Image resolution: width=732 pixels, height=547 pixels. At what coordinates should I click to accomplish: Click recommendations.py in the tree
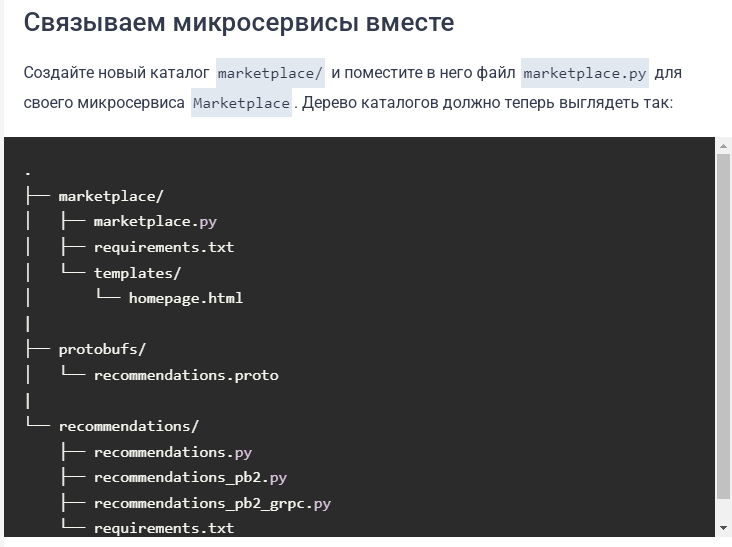coord(172,452)
